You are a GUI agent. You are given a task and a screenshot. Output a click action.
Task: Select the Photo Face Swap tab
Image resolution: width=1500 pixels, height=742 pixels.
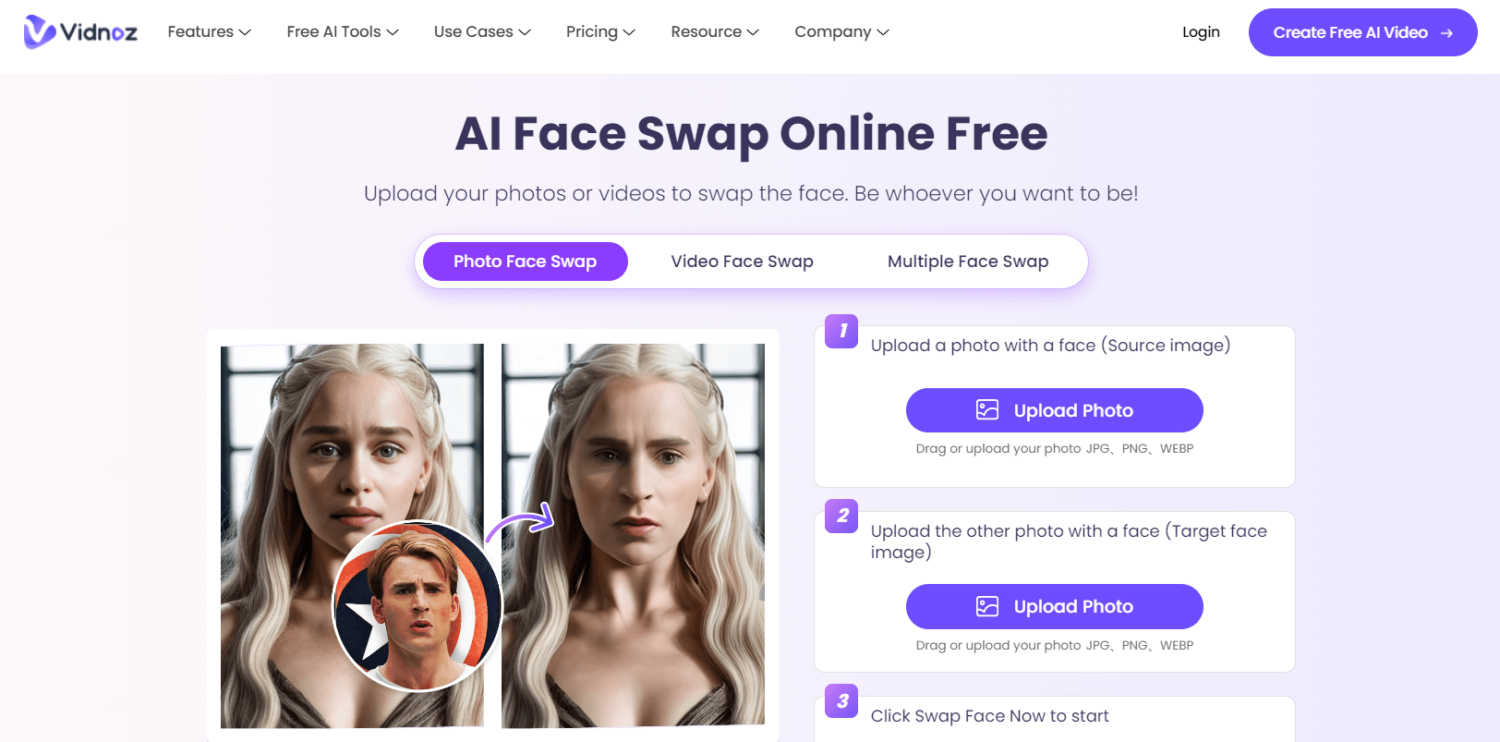click(525, 262)
